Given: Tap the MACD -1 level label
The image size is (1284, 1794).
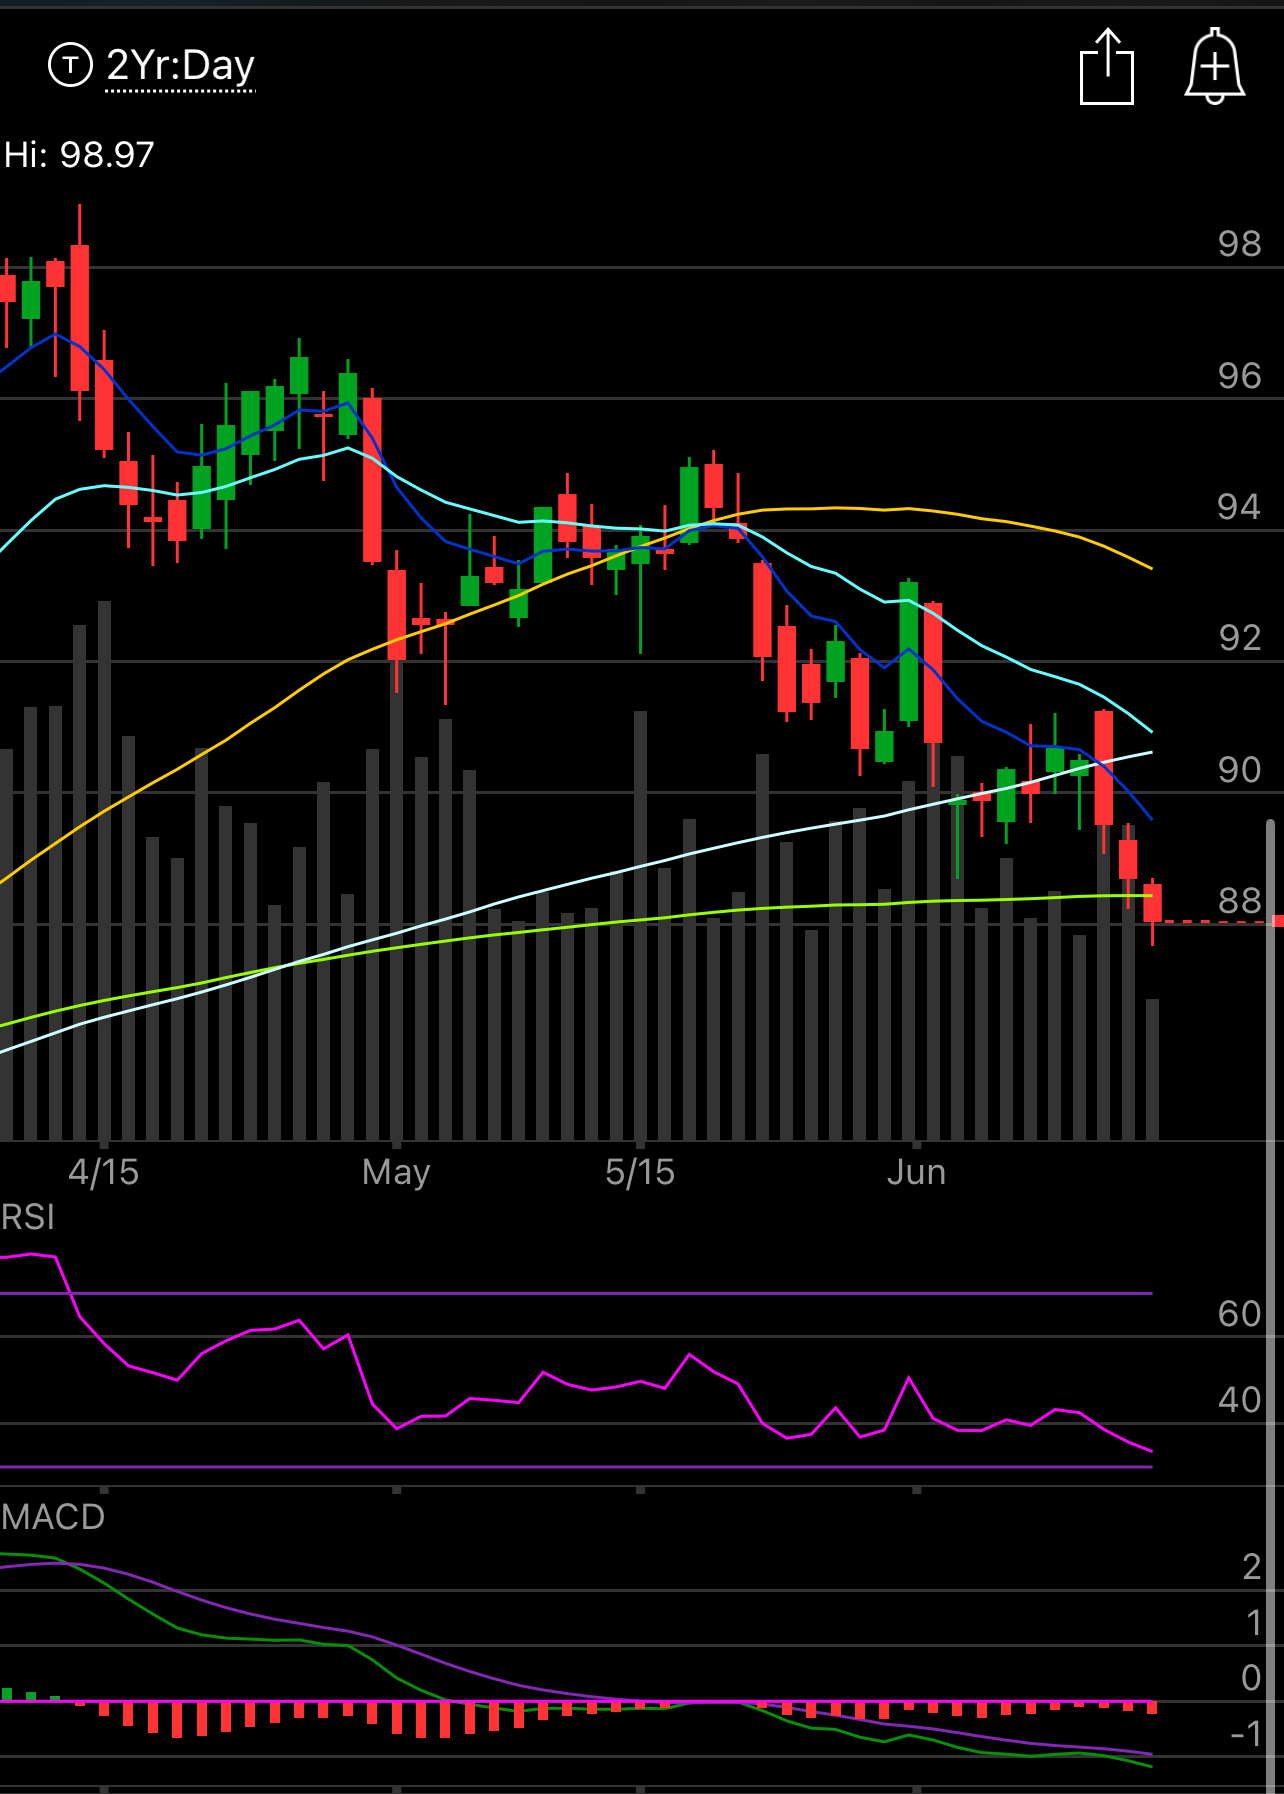Looking at the screenshot, I should point(1246,1733).
